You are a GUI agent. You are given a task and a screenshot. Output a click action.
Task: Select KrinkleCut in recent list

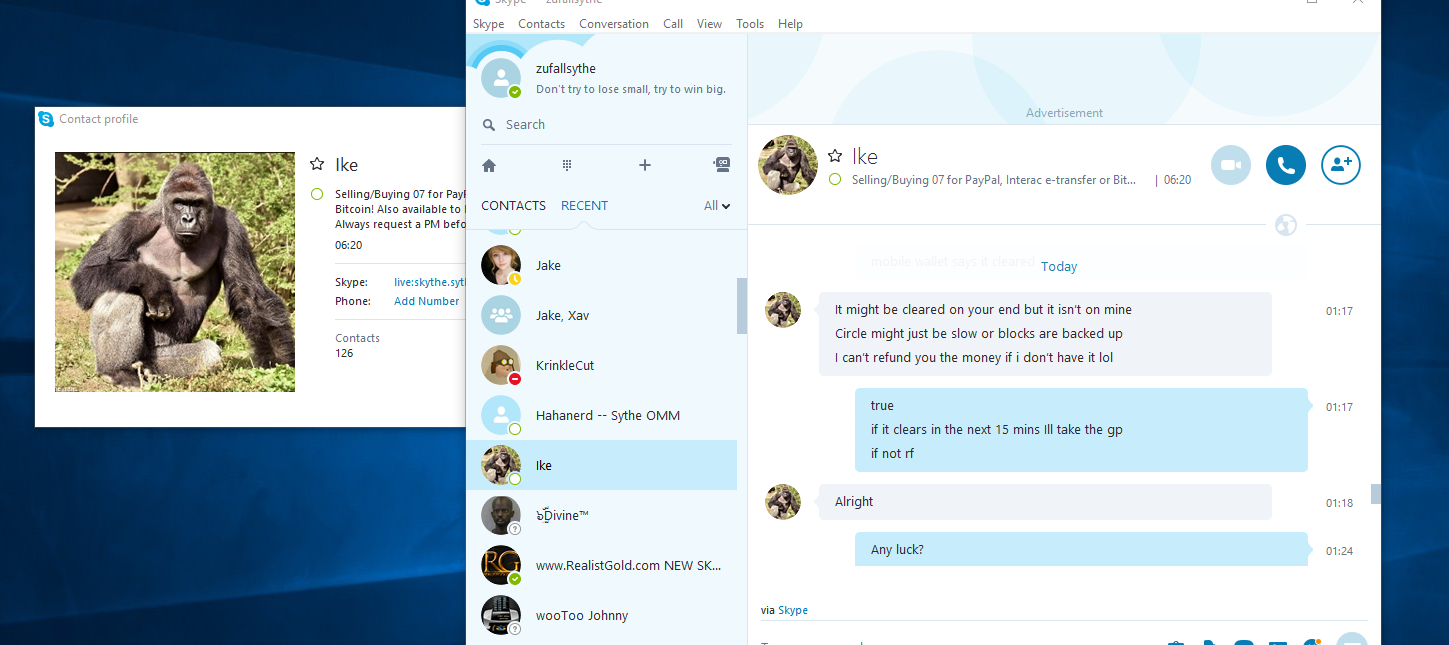pyautogui.click(x=602, y=365)
